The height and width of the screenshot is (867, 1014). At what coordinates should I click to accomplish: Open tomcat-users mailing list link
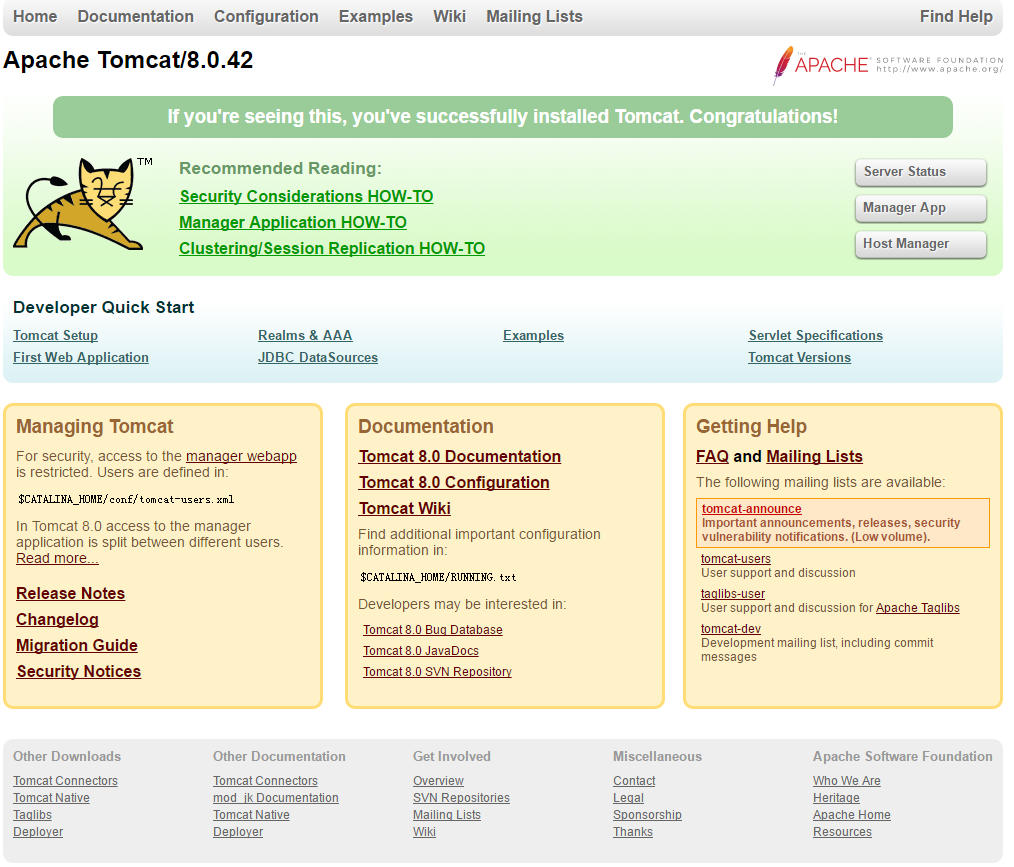736,559
